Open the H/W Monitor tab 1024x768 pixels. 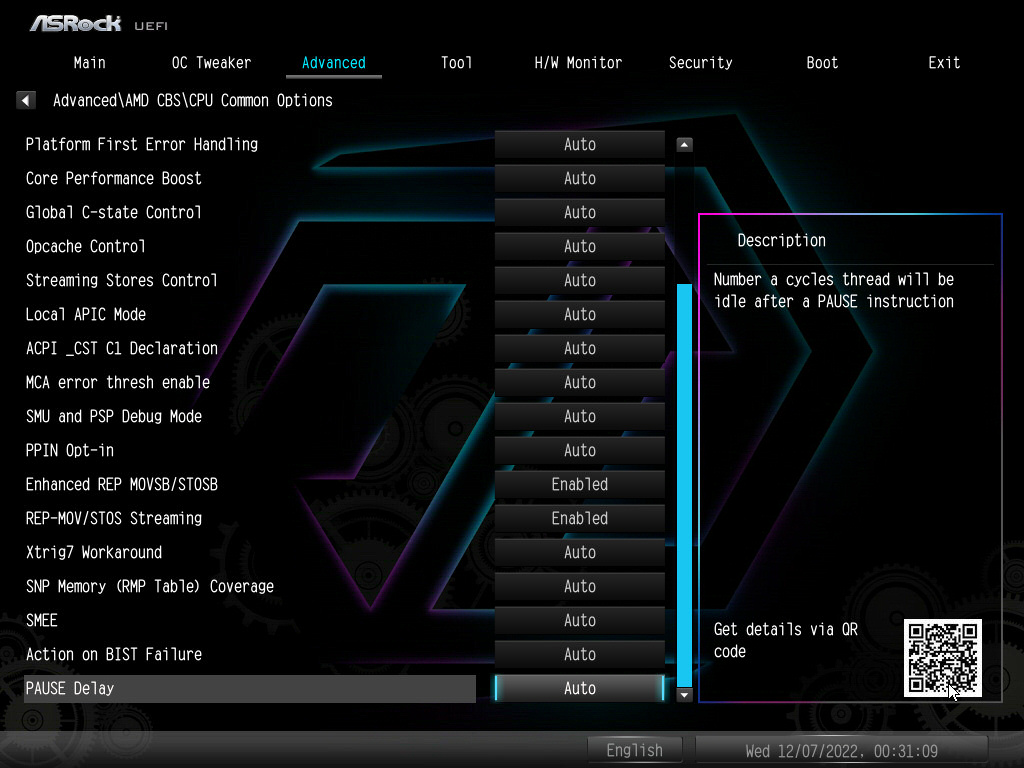click(578, 62)
